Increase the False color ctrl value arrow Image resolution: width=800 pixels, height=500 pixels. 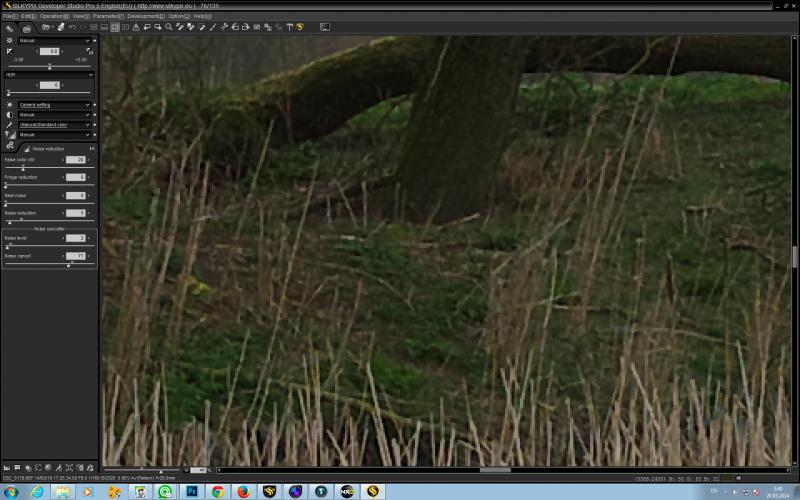89,160
